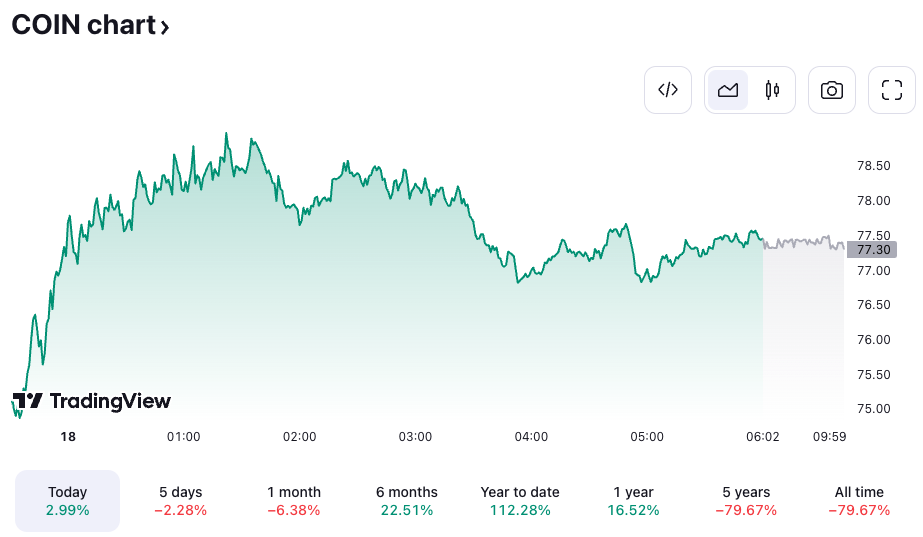Switch to candlestick chart style
The image size is (923, 537).
[x=772, y=90]
